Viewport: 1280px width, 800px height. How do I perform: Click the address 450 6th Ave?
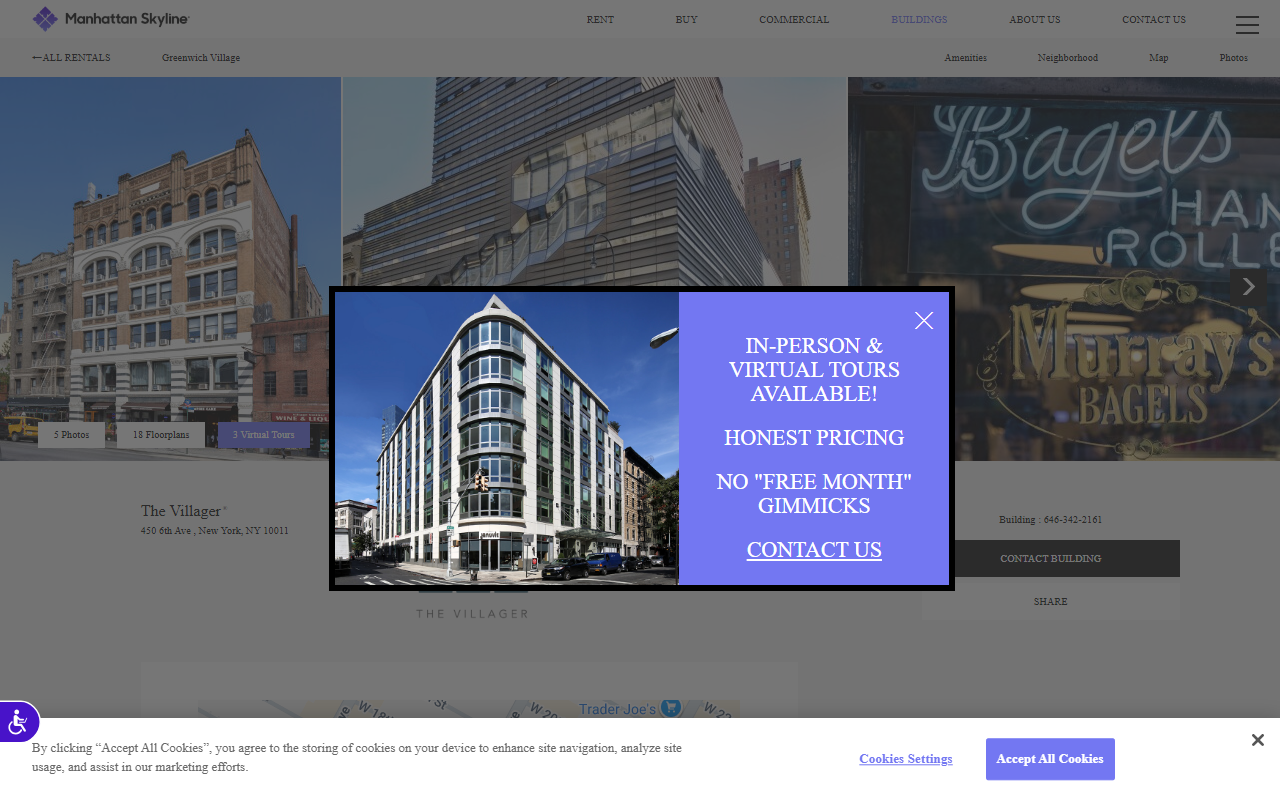[214, 531]
